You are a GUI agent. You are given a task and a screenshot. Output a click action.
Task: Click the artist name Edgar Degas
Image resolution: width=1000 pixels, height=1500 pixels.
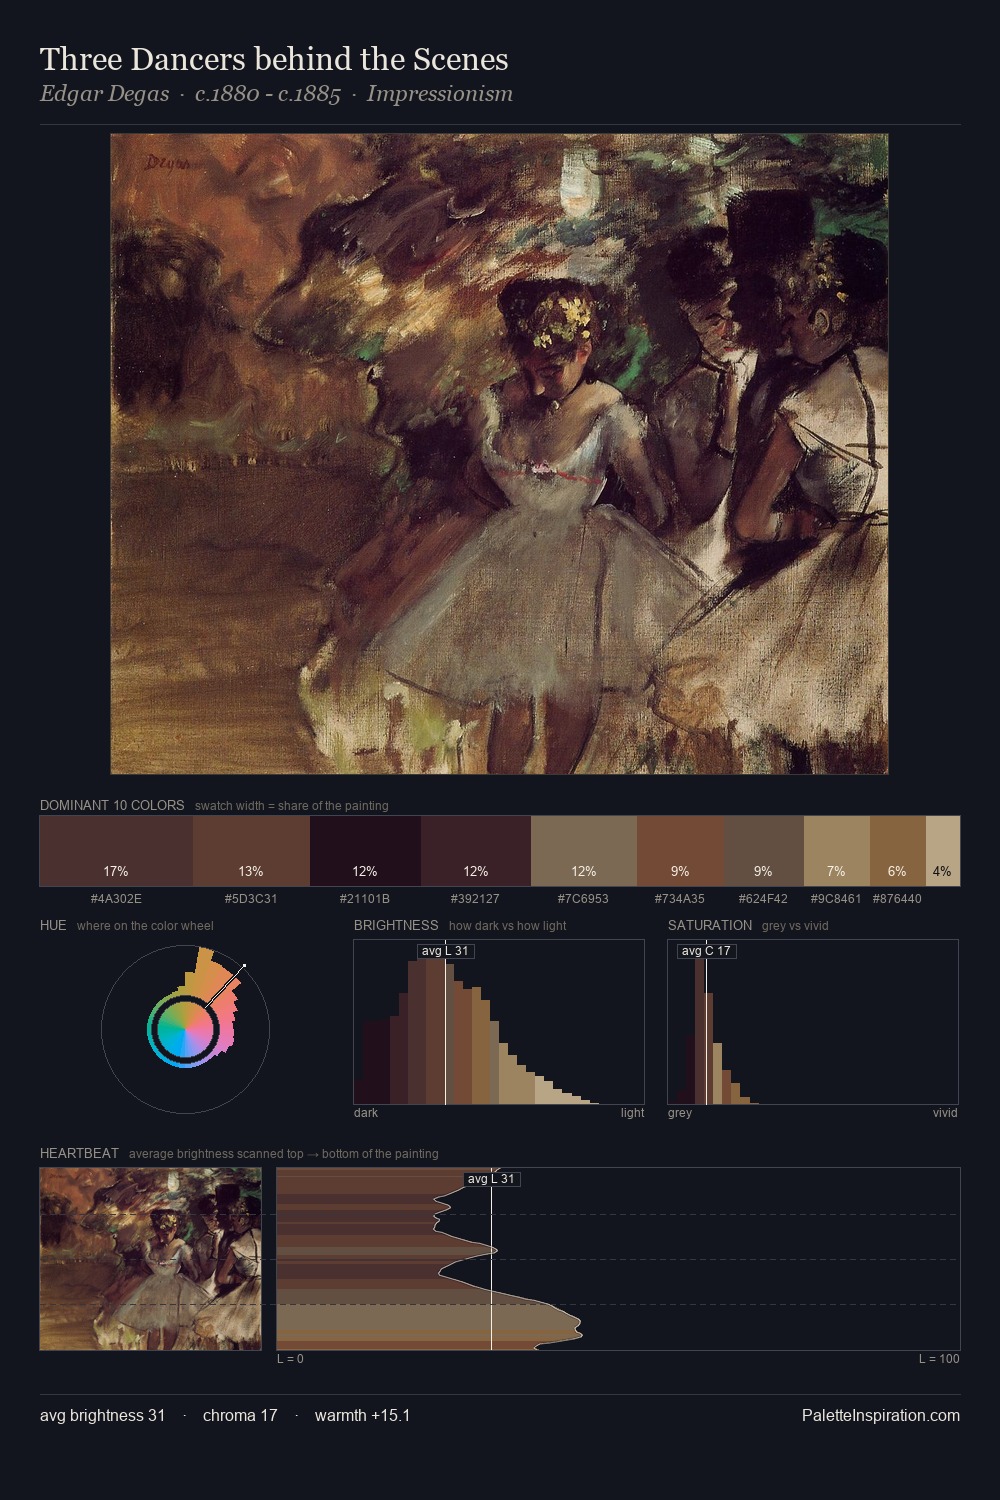coord(104,94)
